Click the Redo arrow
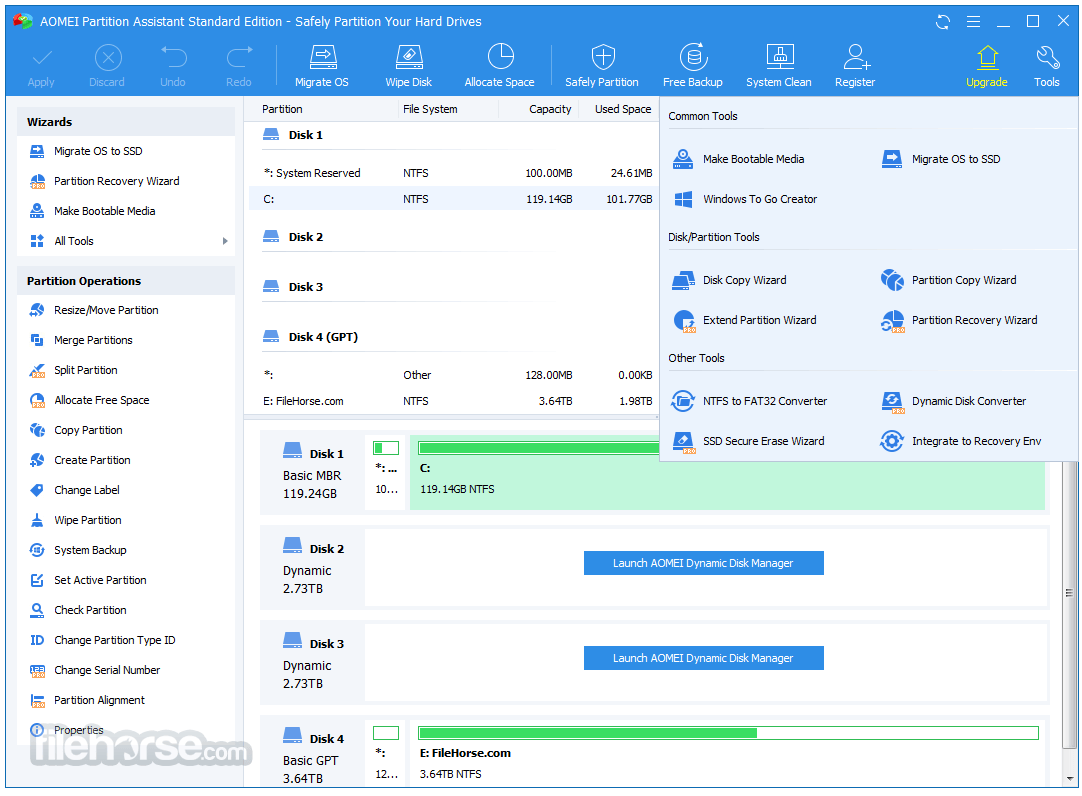 coord(239,66)
